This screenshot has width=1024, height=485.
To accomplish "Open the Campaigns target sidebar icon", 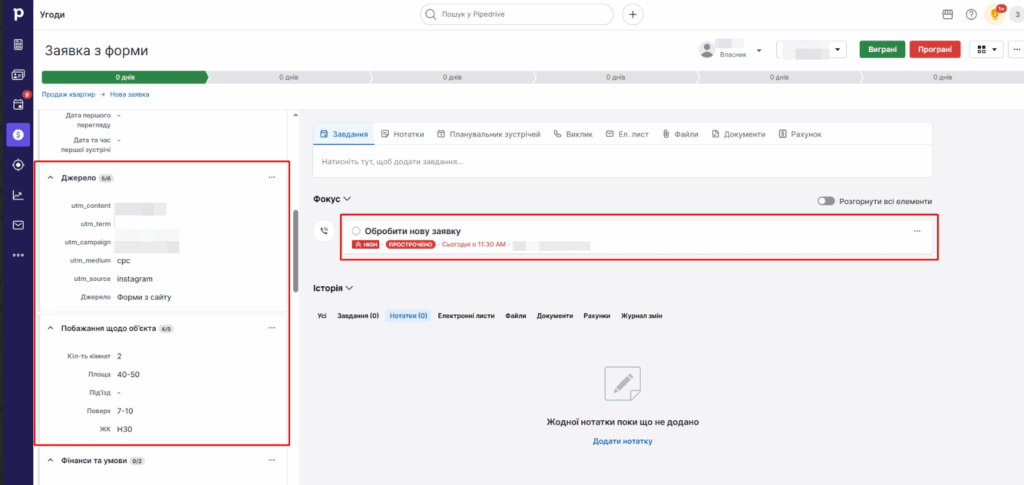I will [x=18, y=164].
